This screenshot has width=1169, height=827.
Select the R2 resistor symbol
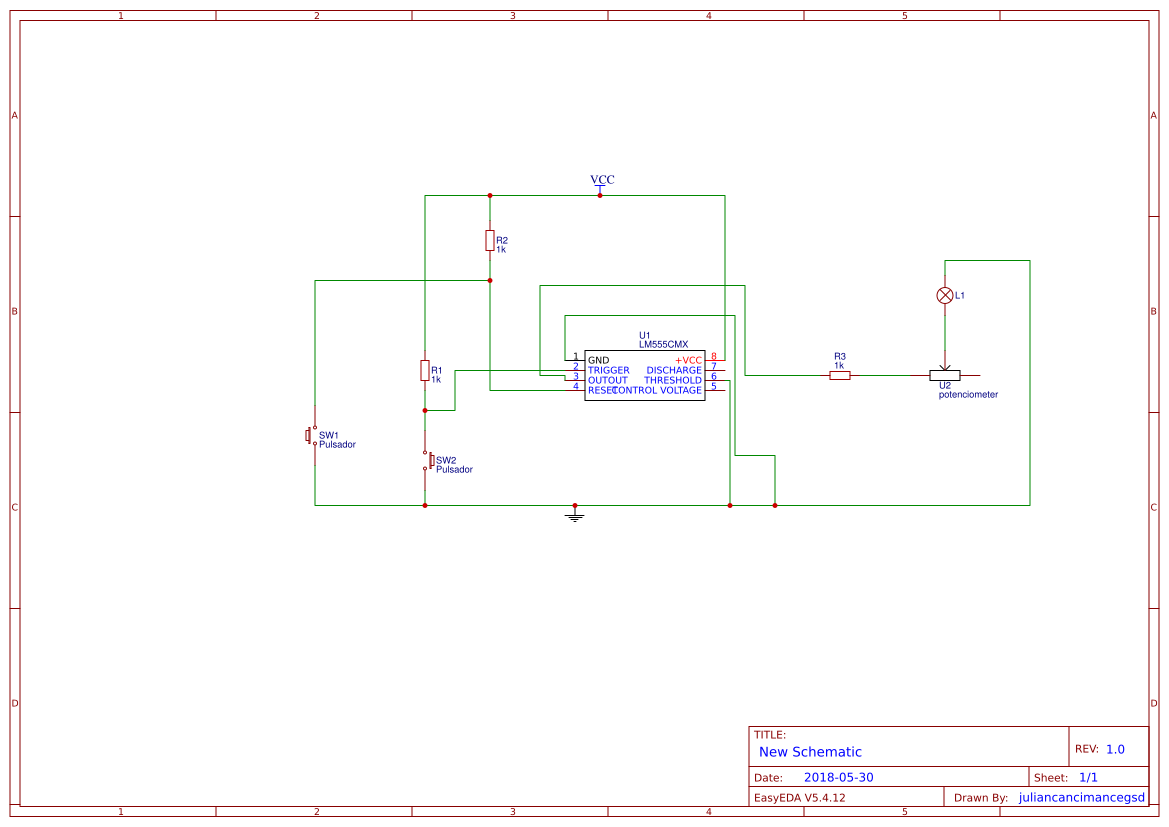[489, 240]
